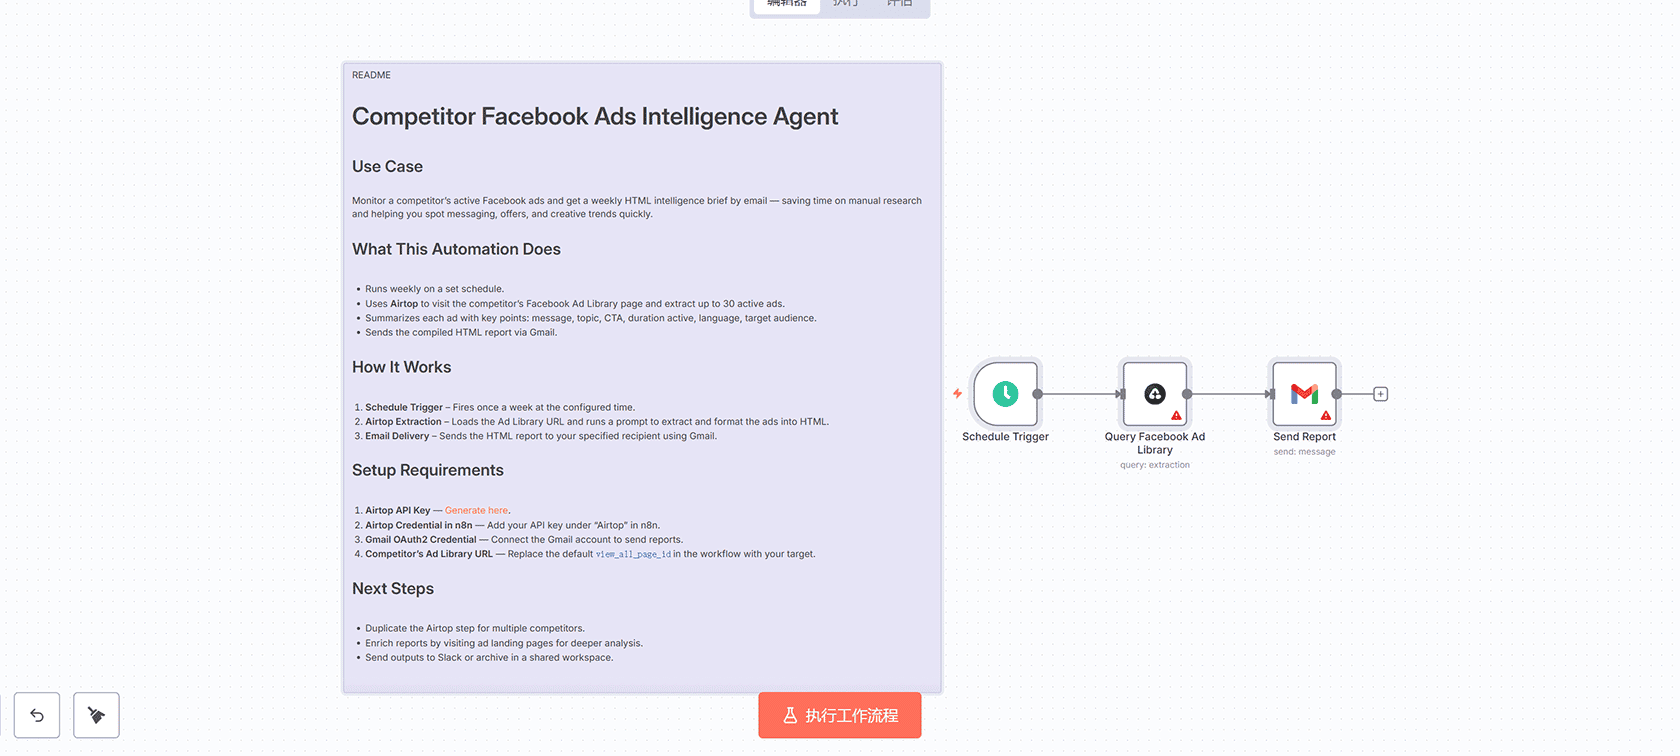Click the Send Report output connector dot
Viewport: 1680px width, 756px height.
[x=1337, y=394]
